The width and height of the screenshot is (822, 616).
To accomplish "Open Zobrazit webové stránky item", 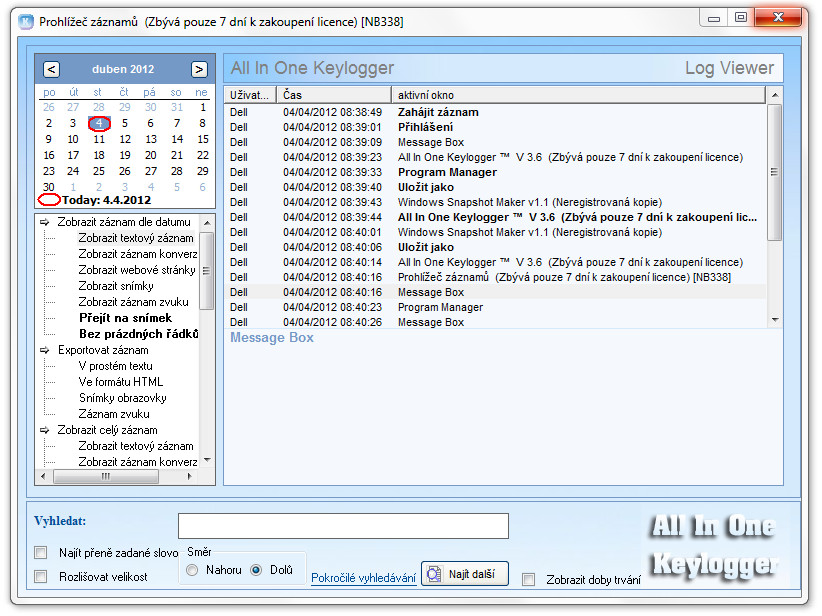I will click(137, 270).
